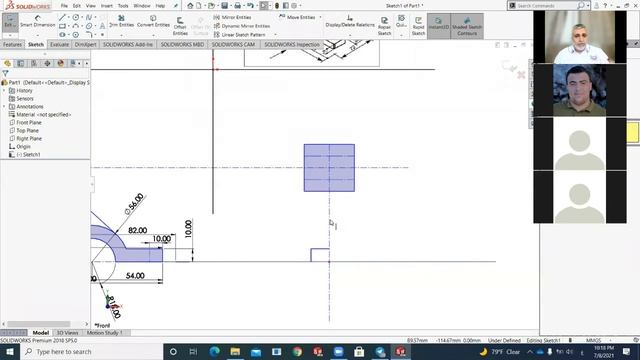Click the filter funnel icon in tree
Image resolution: width=640 pixels, height=360 pixels.
[x=5, y=73]
